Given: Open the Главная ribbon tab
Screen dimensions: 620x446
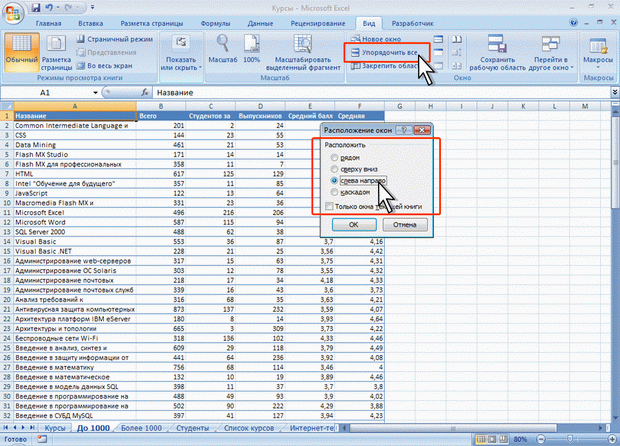Looking at the screenshot, I should [48, 23].
